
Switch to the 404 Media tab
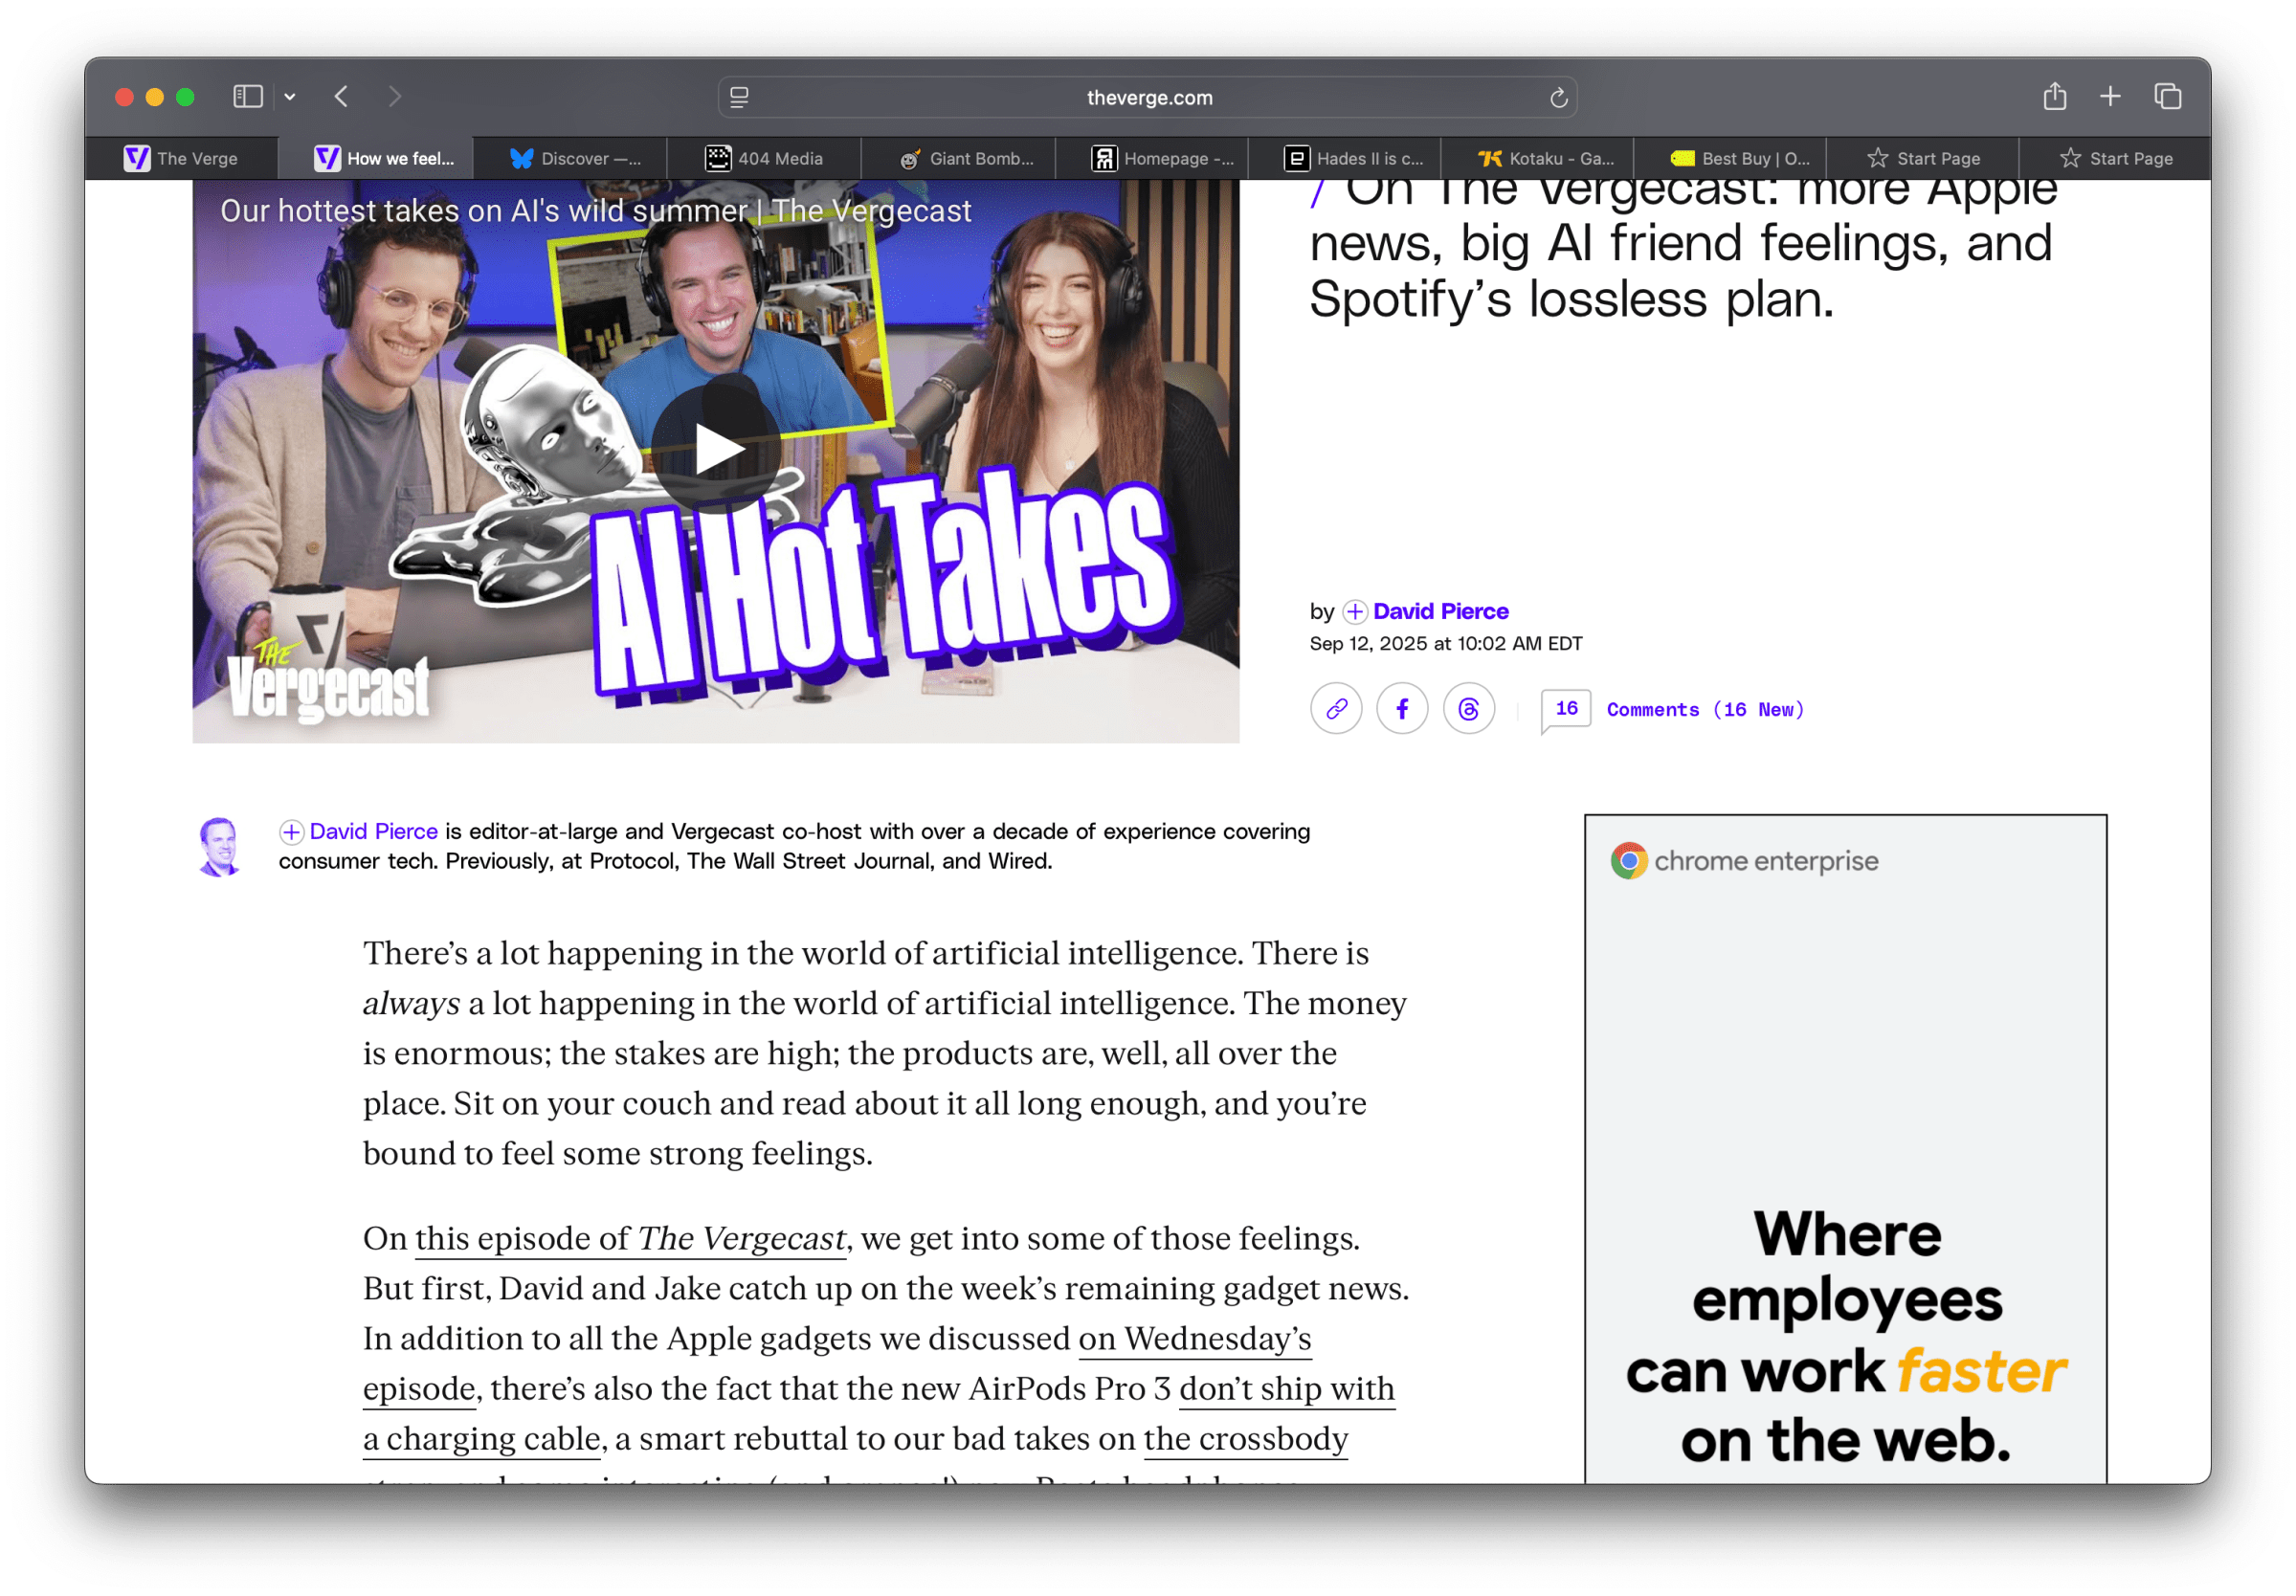click(x=765, y=158)
